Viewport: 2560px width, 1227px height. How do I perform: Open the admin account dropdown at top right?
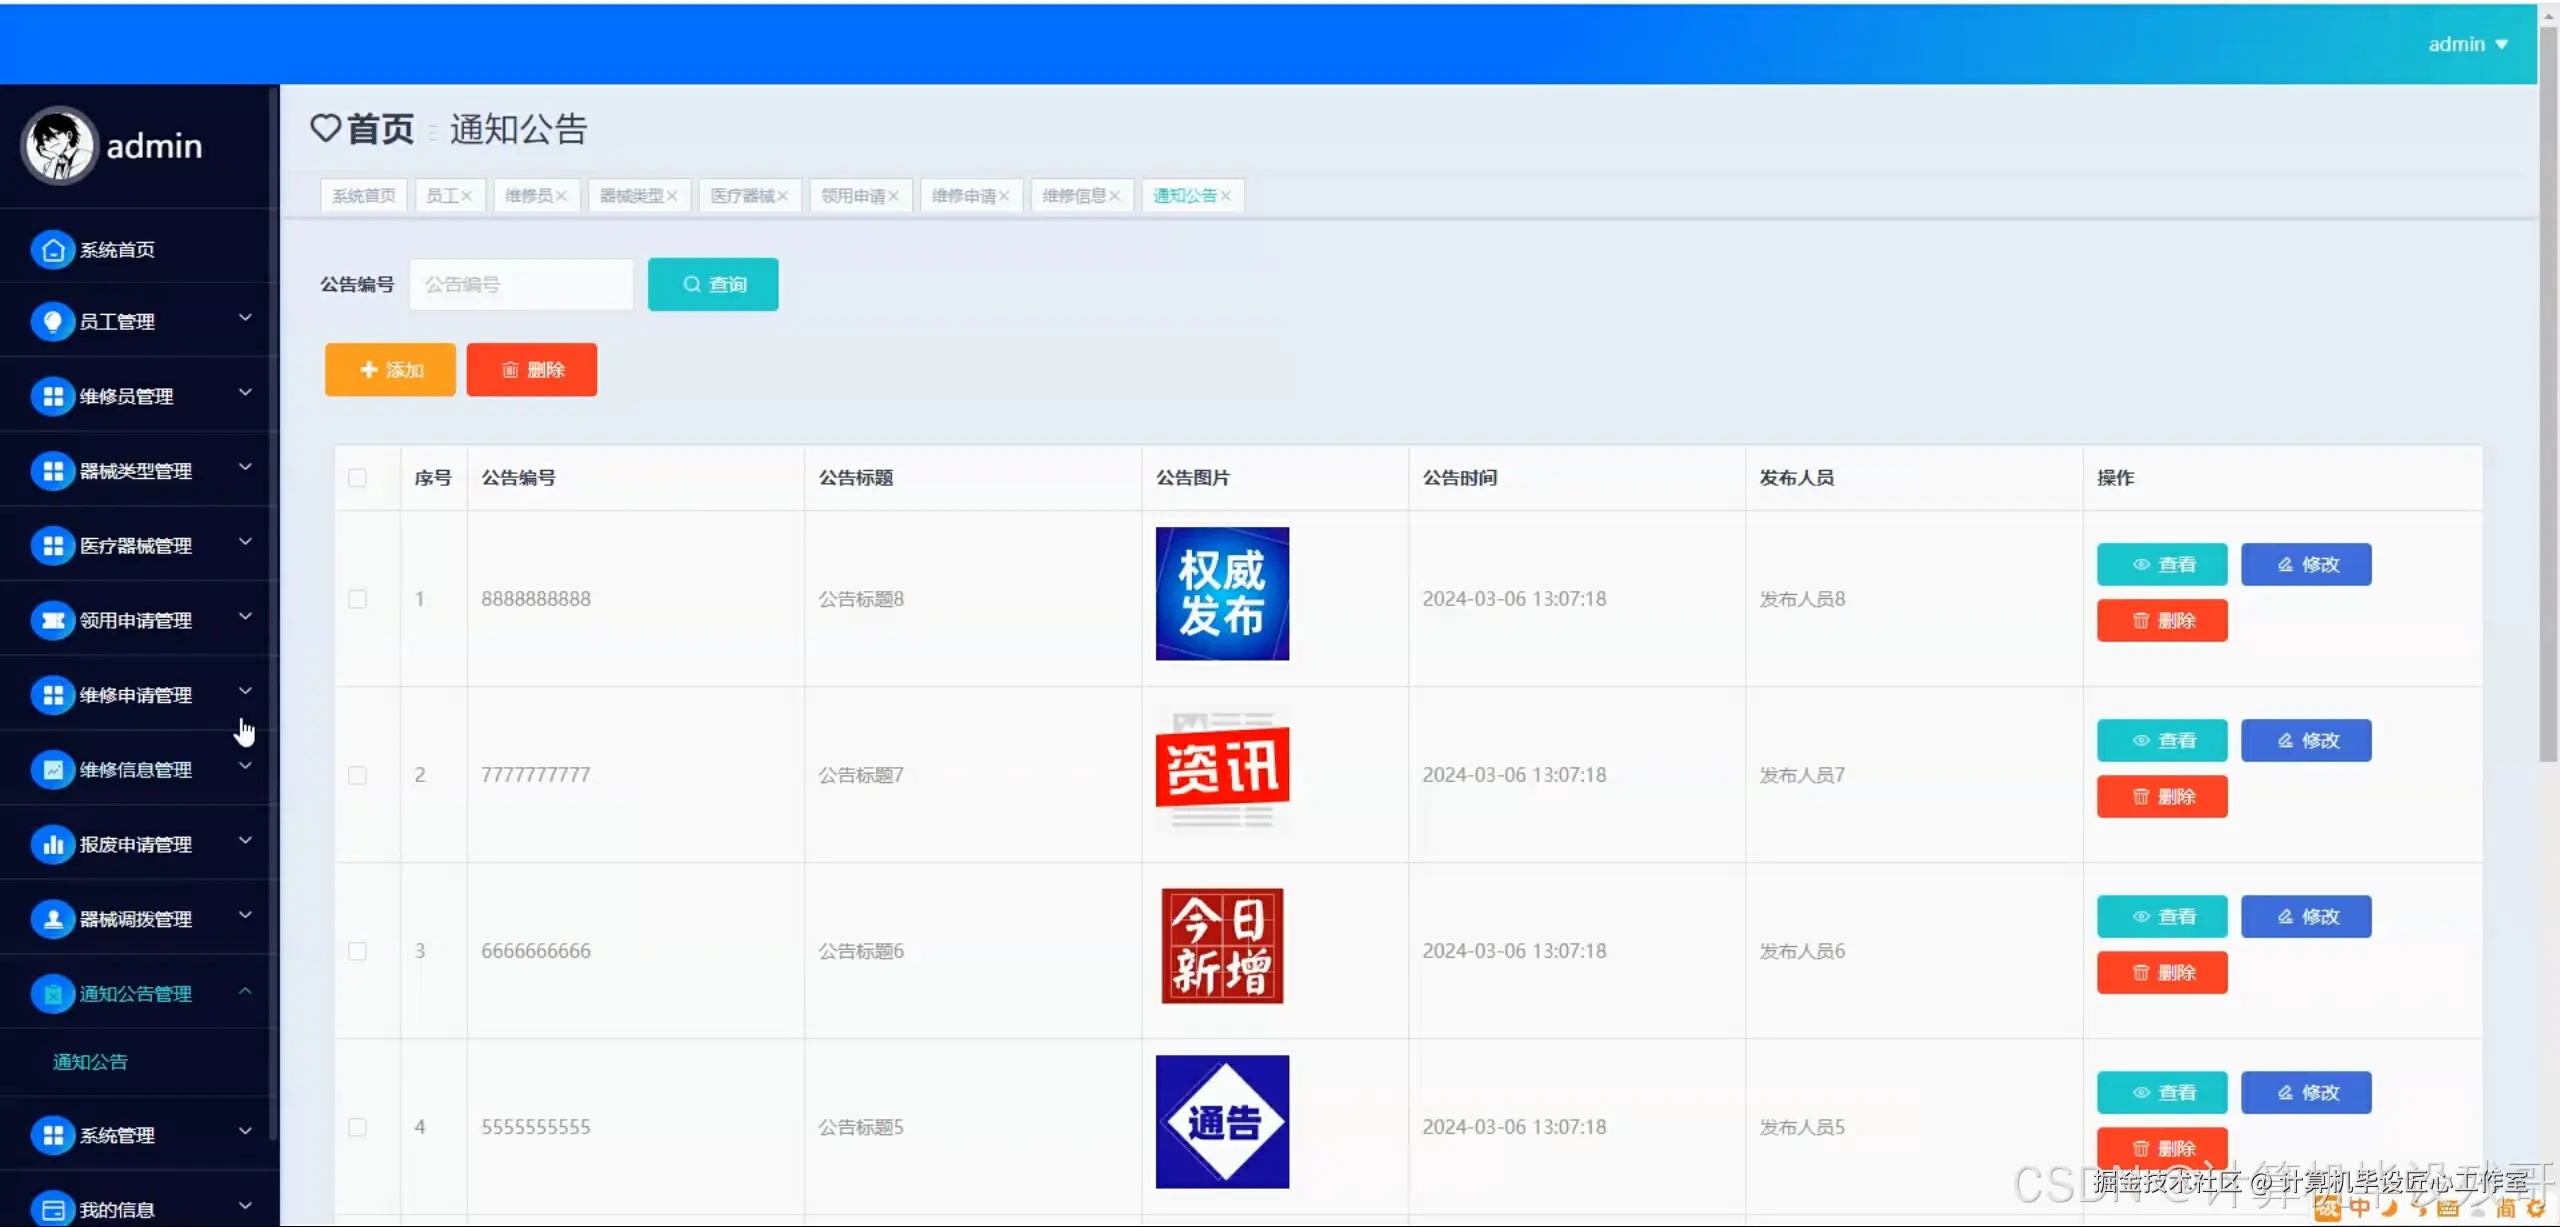(2470, 43)
